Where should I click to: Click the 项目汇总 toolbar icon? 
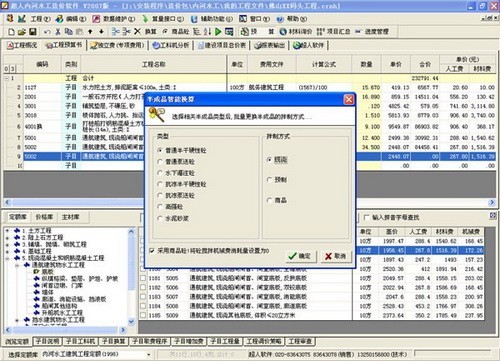(333, 31)
